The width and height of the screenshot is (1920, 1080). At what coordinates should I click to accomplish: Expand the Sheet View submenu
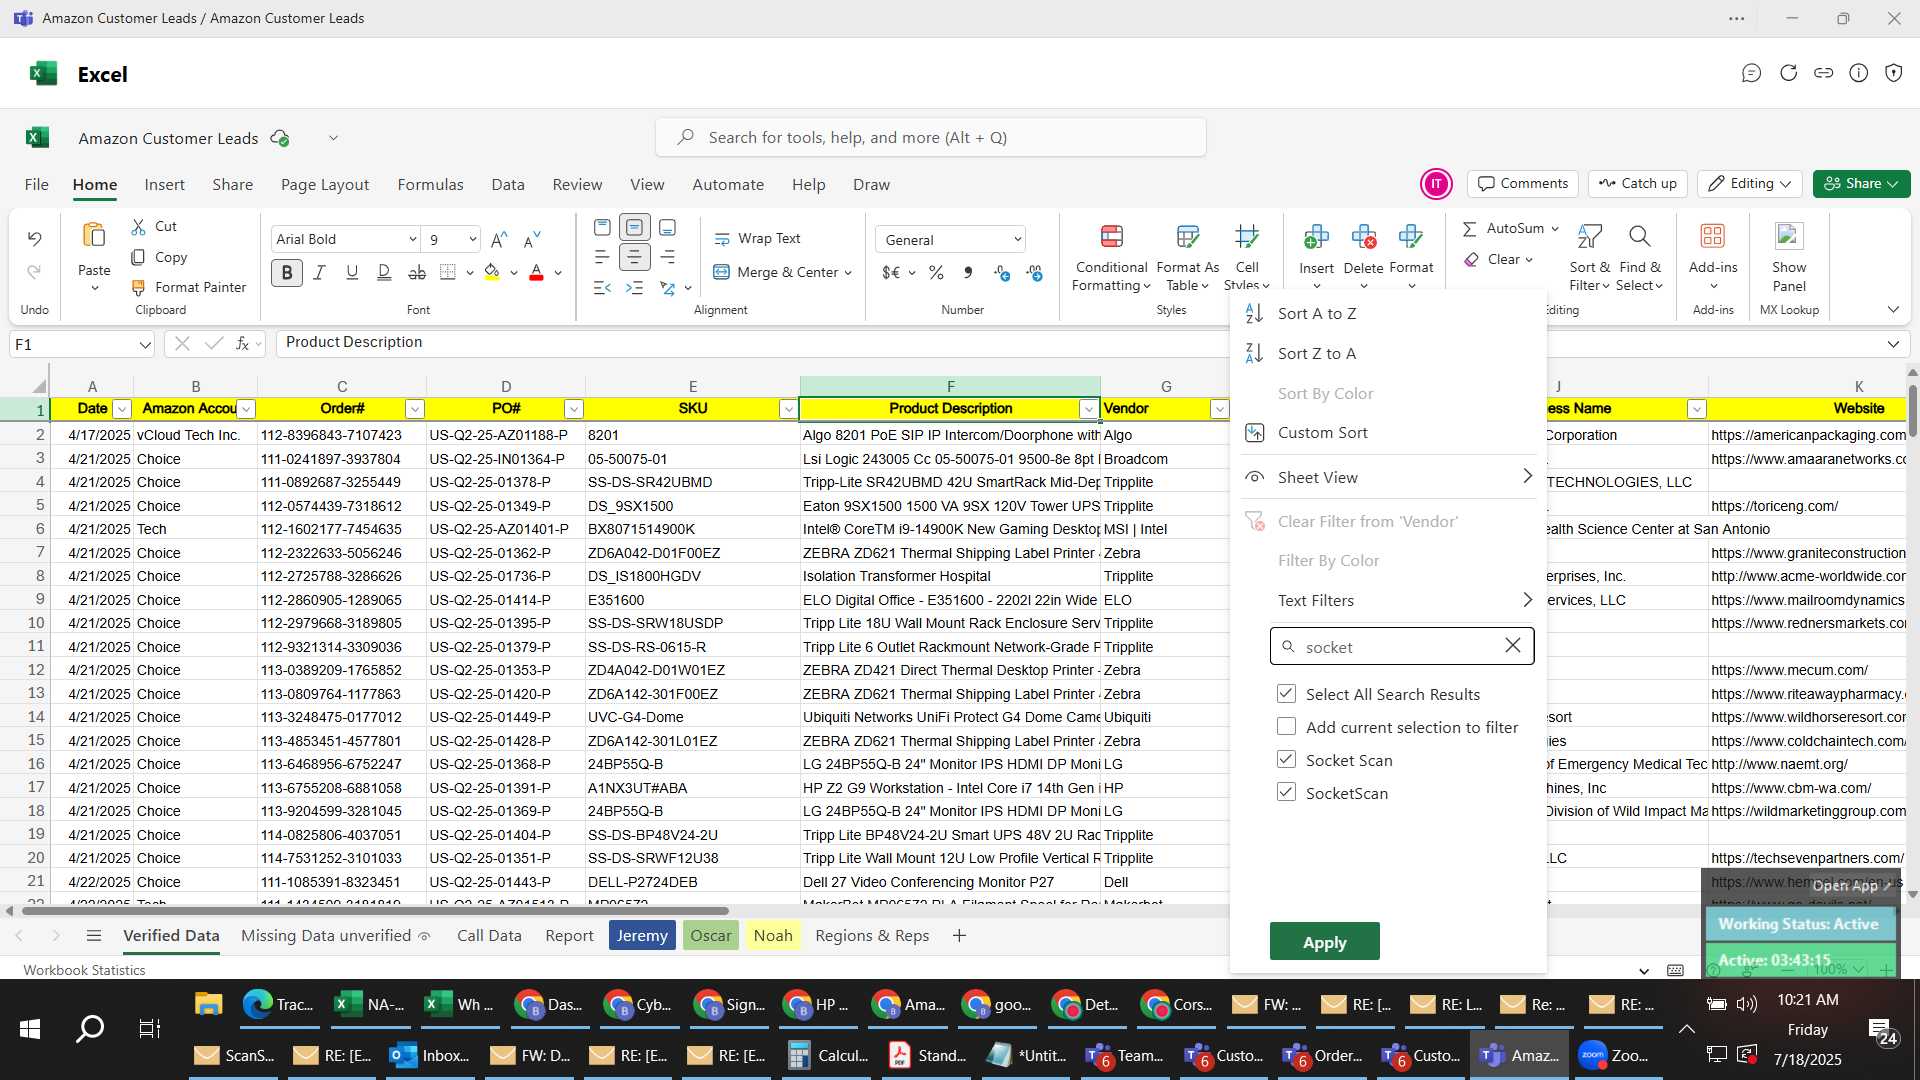(1386, 477)
